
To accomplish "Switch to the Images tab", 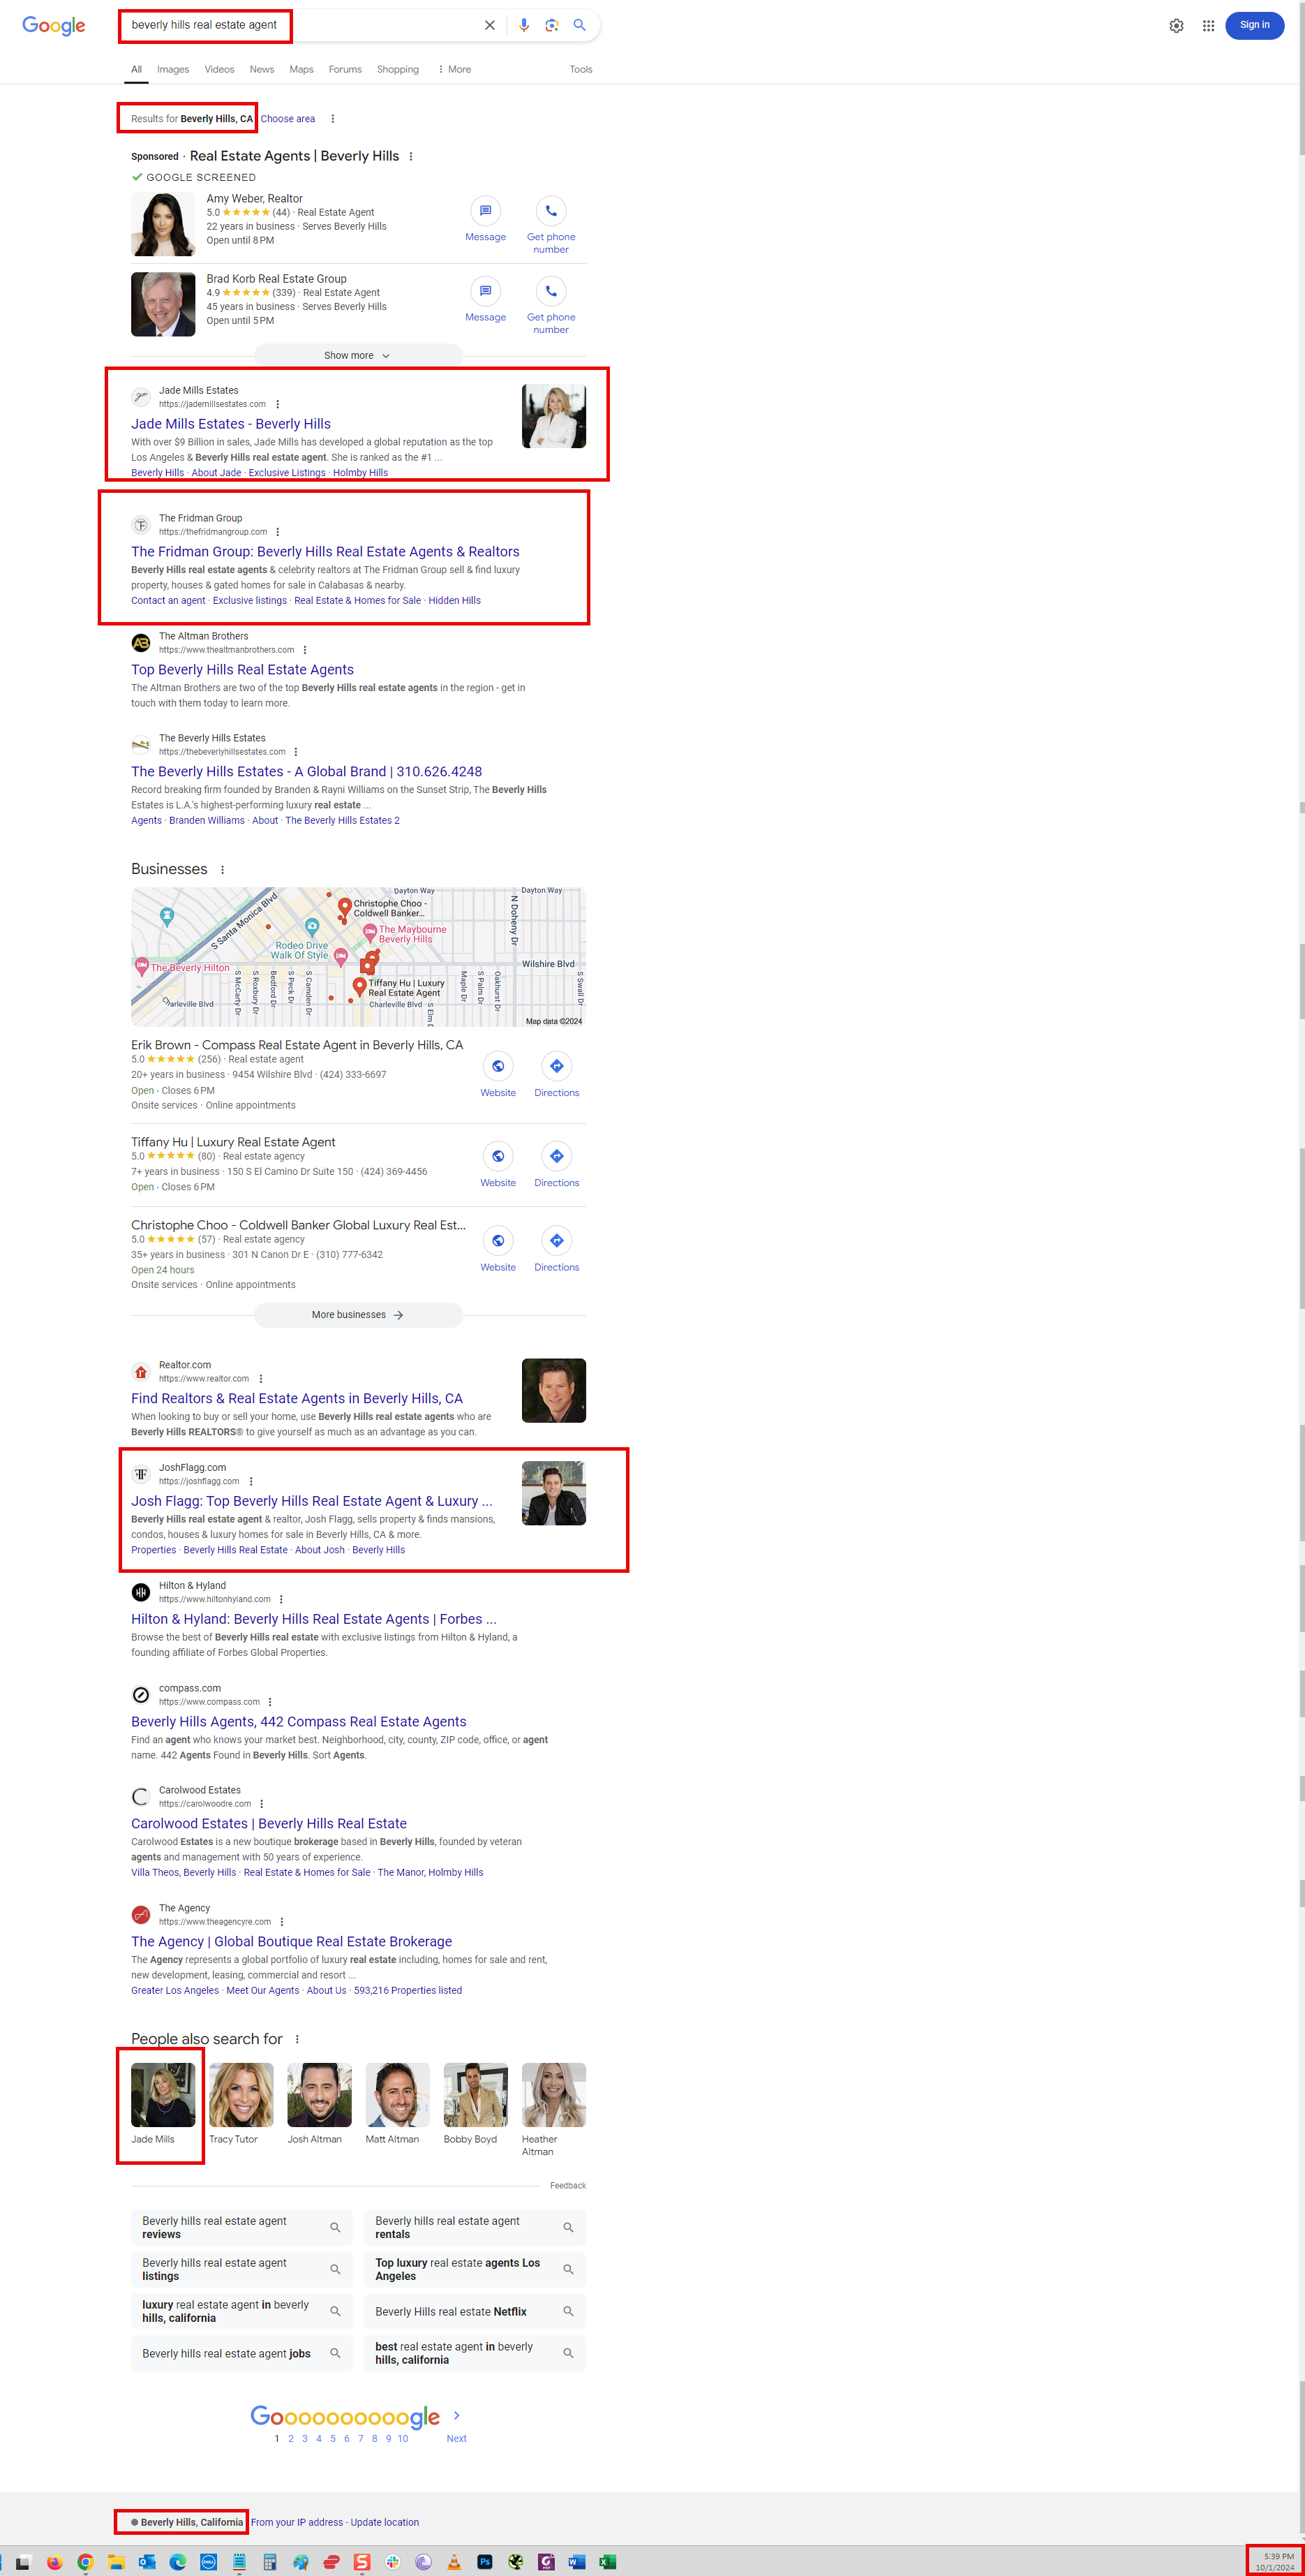I will [173, 69].
